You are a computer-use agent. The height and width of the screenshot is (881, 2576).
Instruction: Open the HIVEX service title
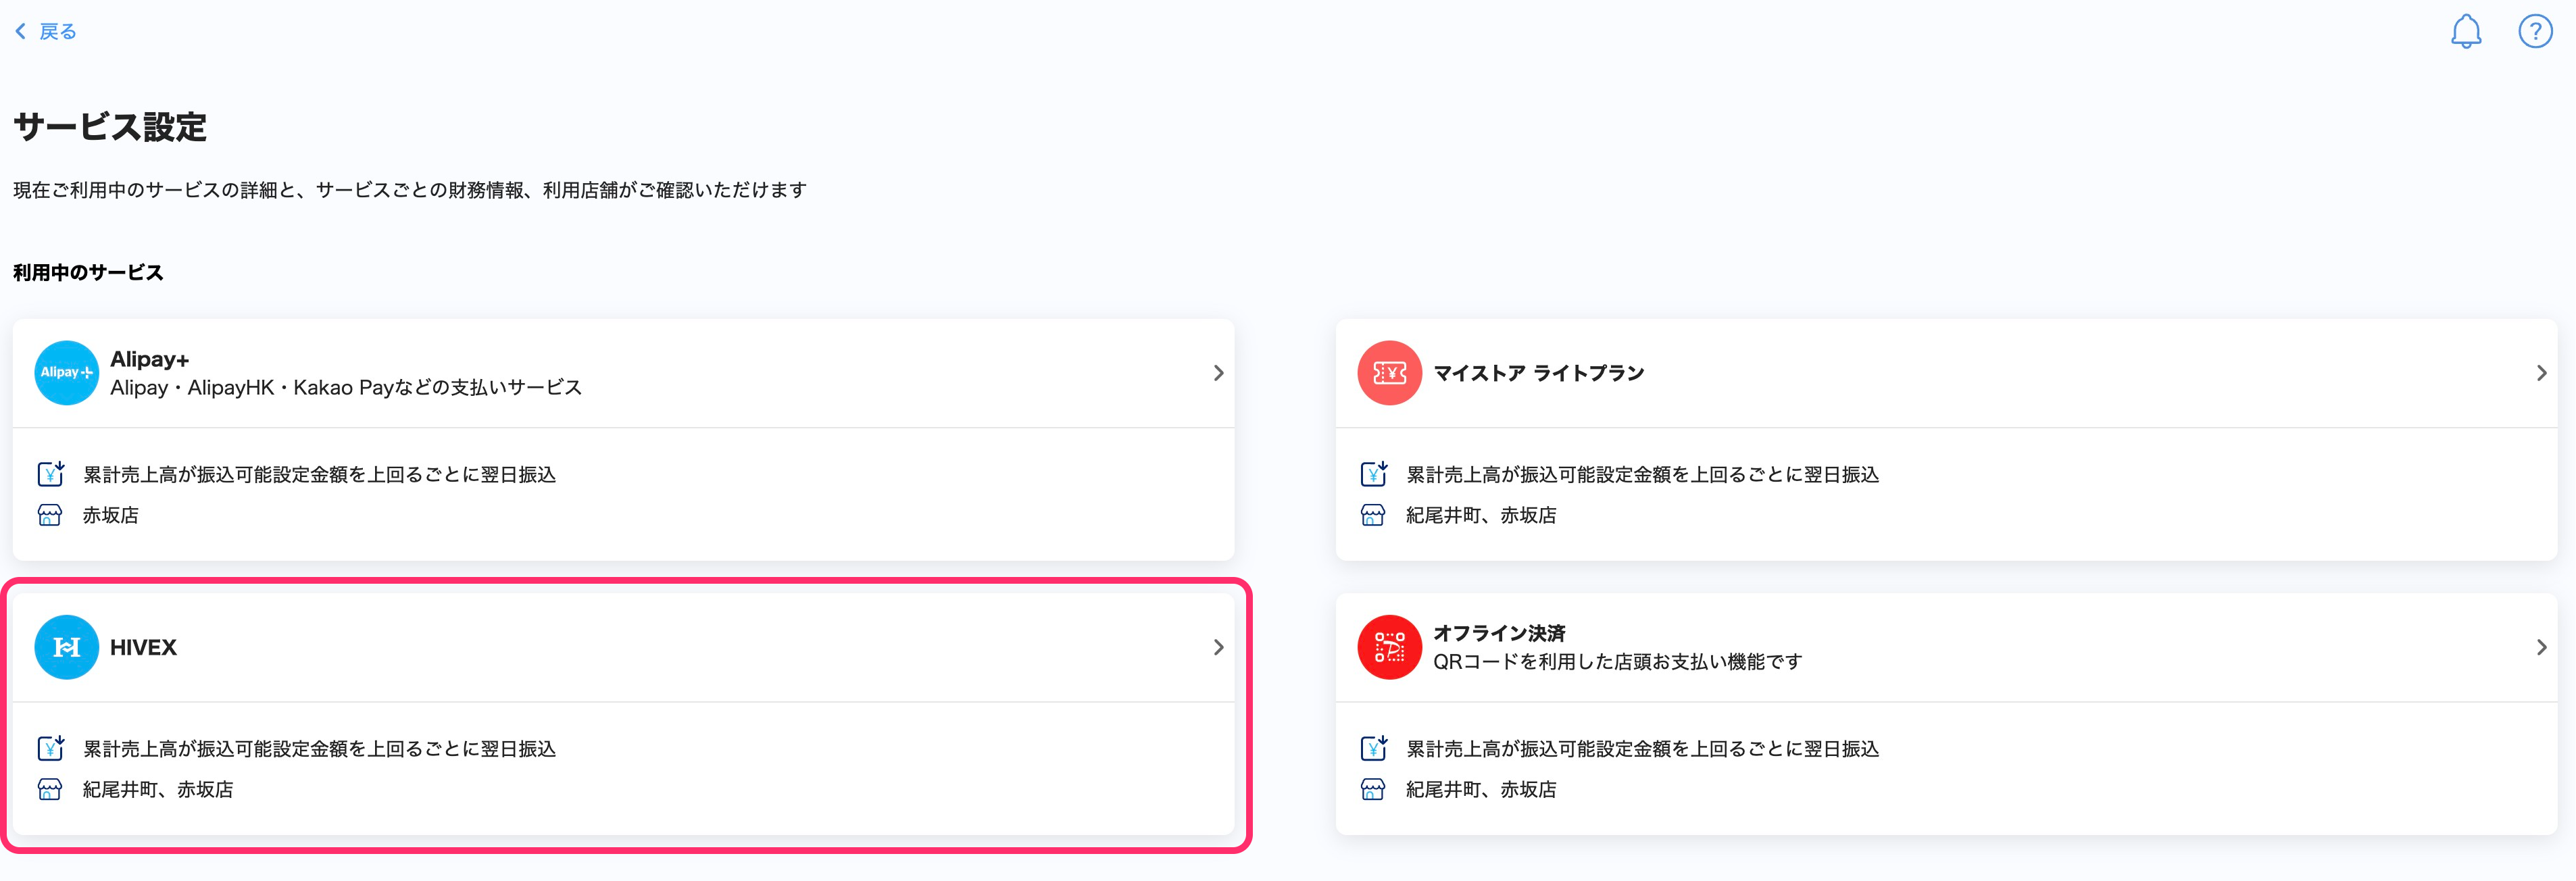143,647
